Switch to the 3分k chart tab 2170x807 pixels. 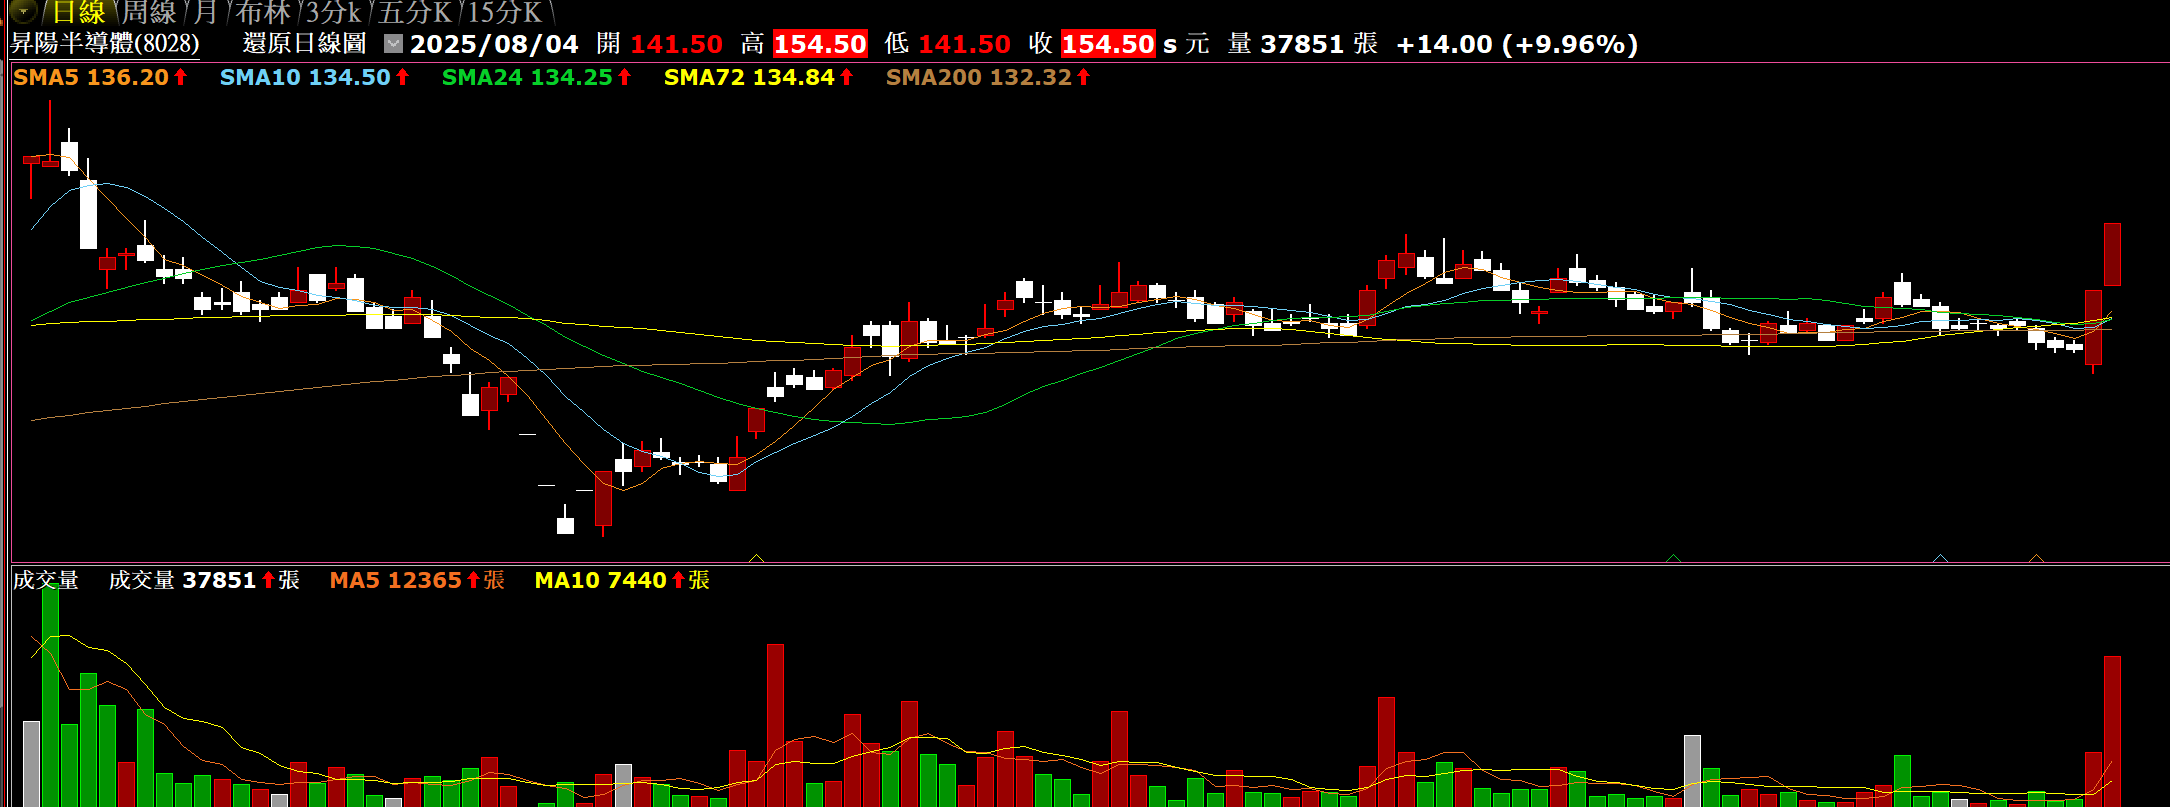click(333, 13)
